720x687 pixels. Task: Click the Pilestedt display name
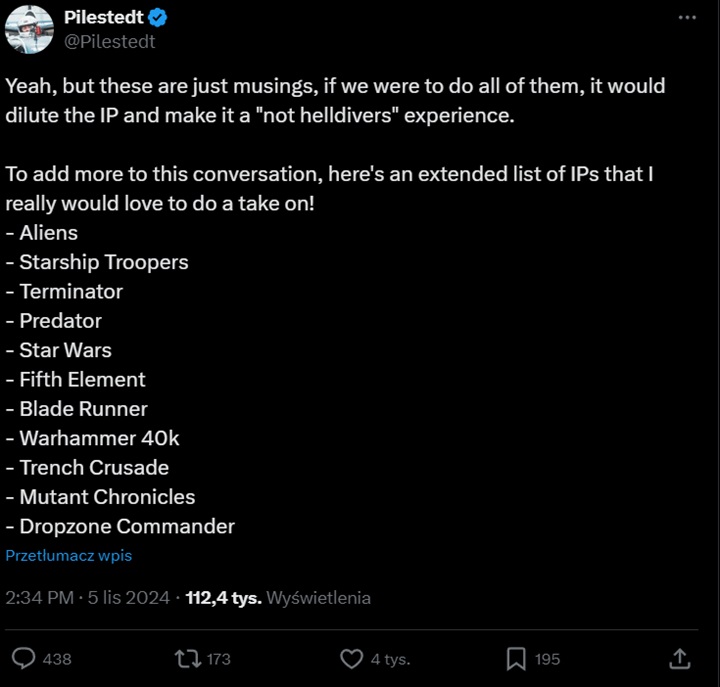pos(104,18)
